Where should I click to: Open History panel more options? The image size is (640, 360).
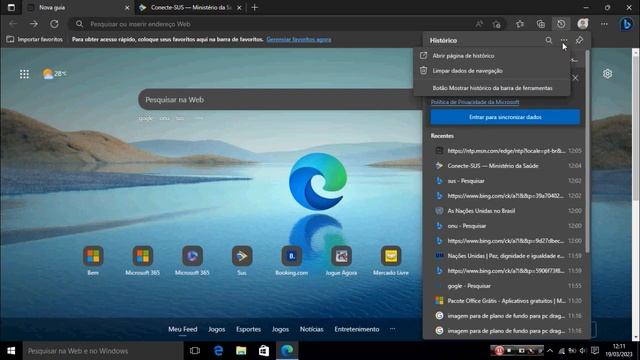pos(564,40)
